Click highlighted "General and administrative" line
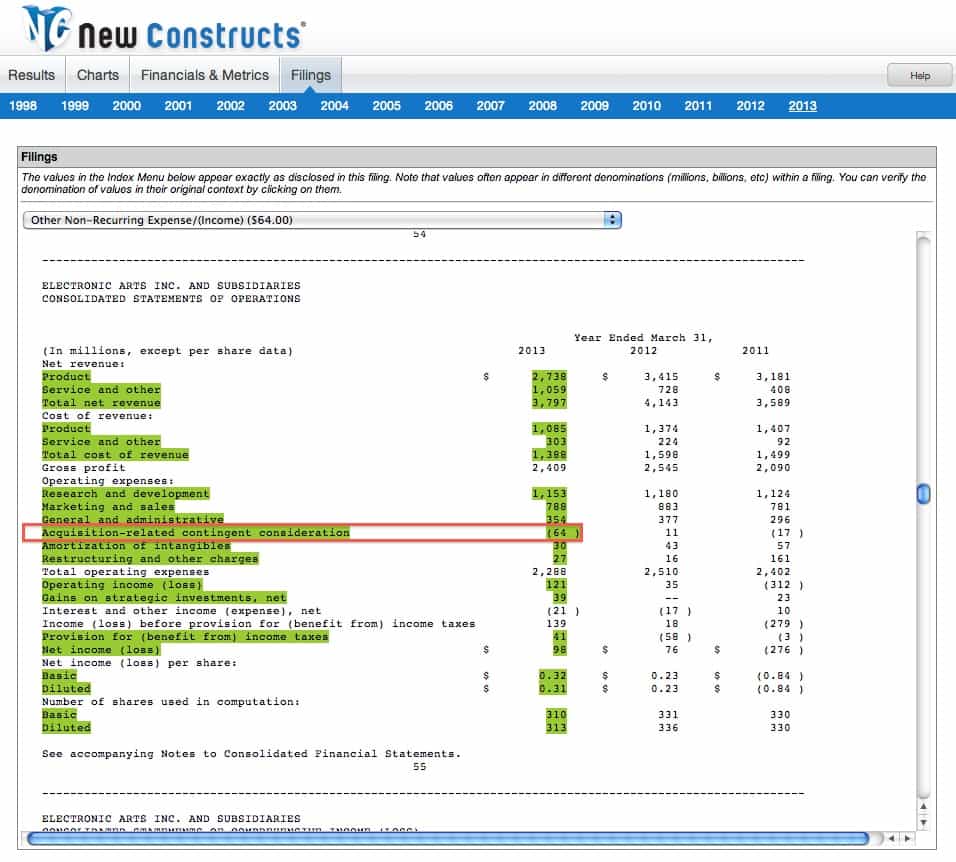 coord(132,519)
